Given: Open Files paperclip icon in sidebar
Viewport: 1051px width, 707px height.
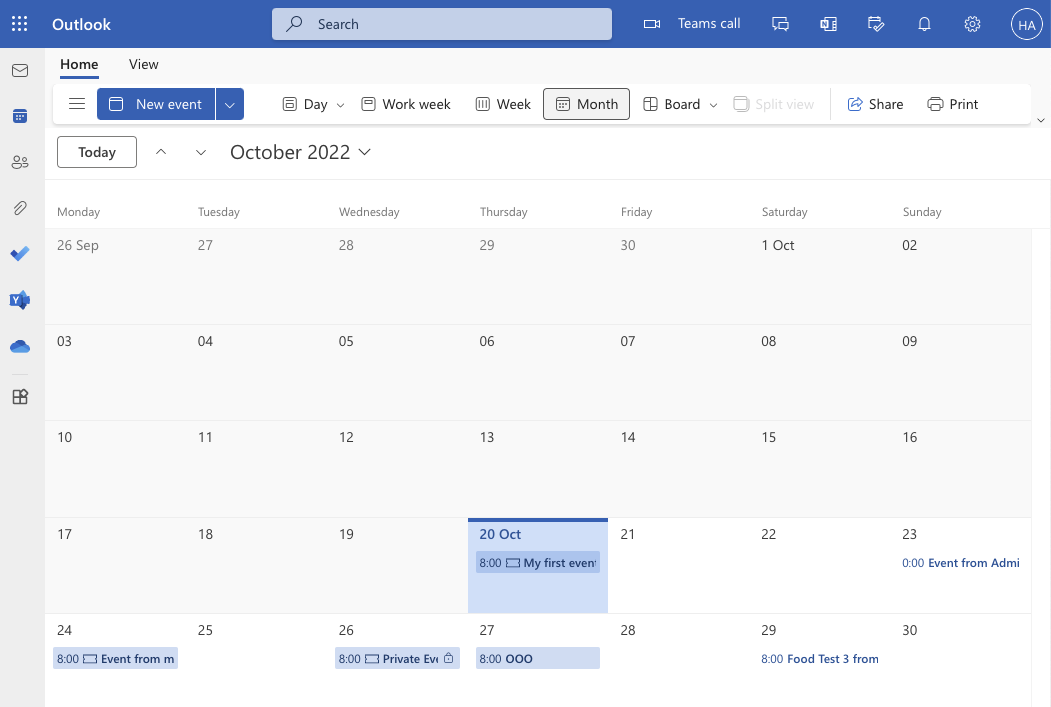Looking at the screenshot, I should click(x=20, y=208).
